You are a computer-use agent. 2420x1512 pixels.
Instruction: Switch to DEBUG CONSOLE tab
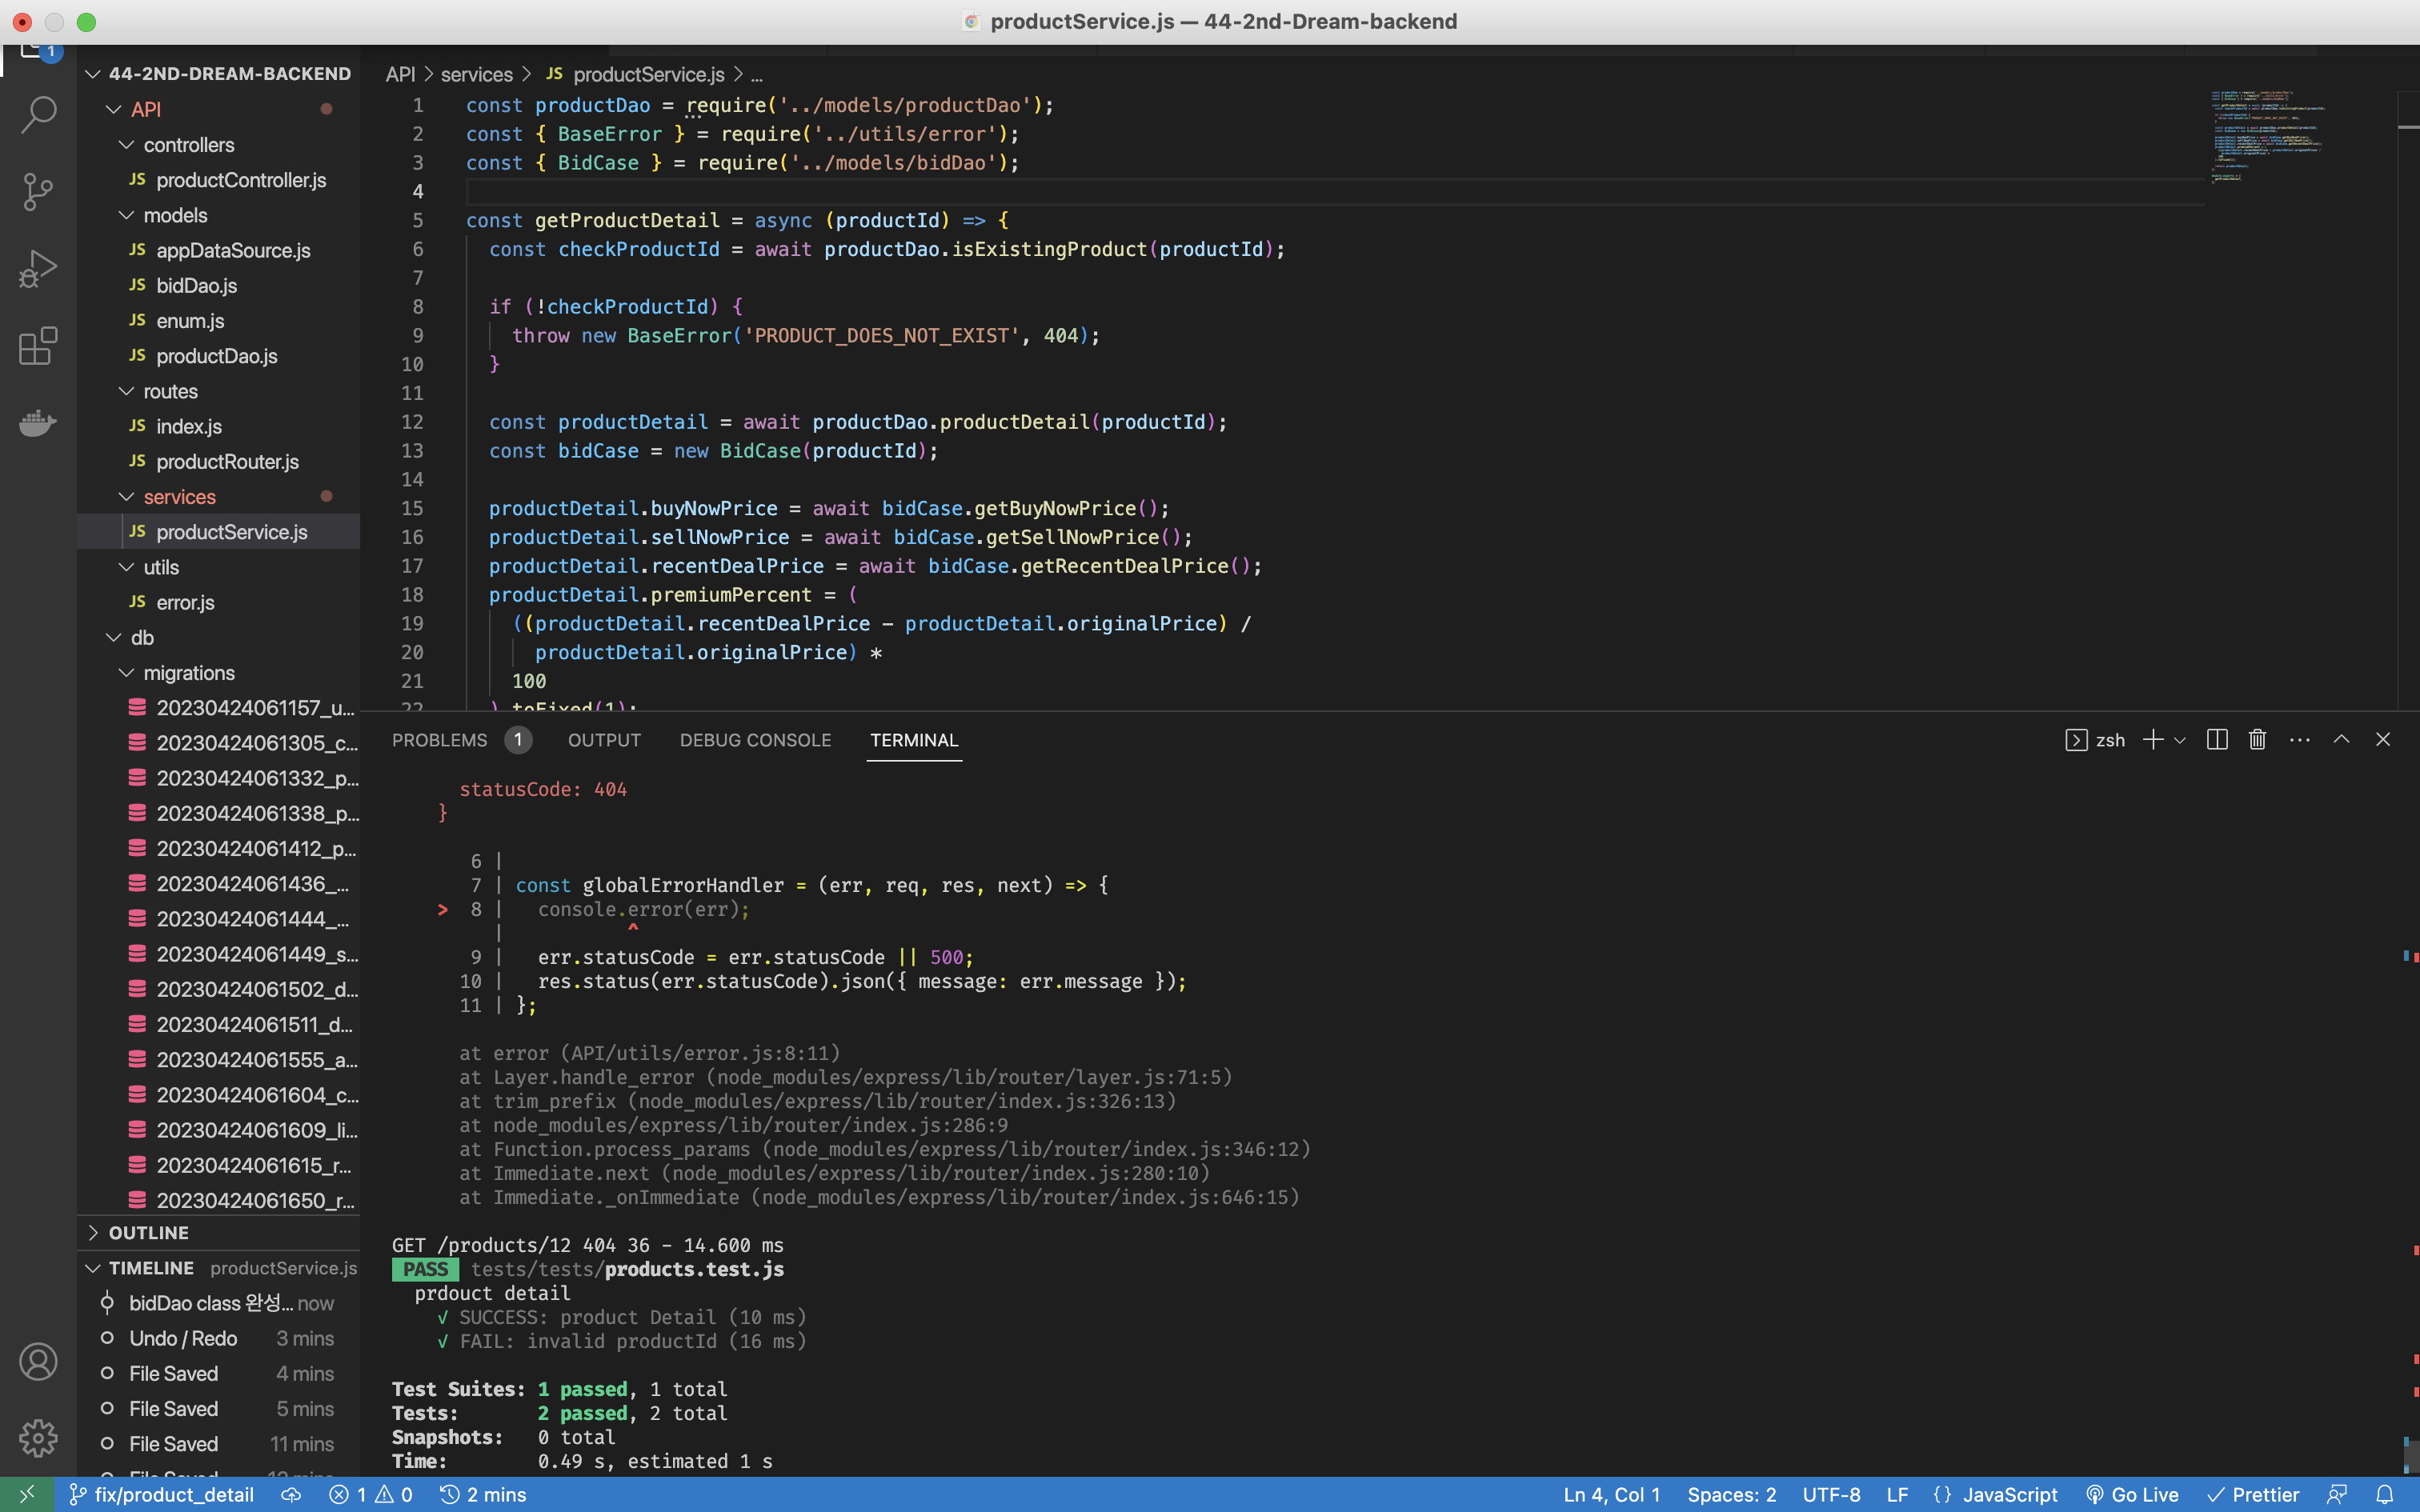coord(755,740)
